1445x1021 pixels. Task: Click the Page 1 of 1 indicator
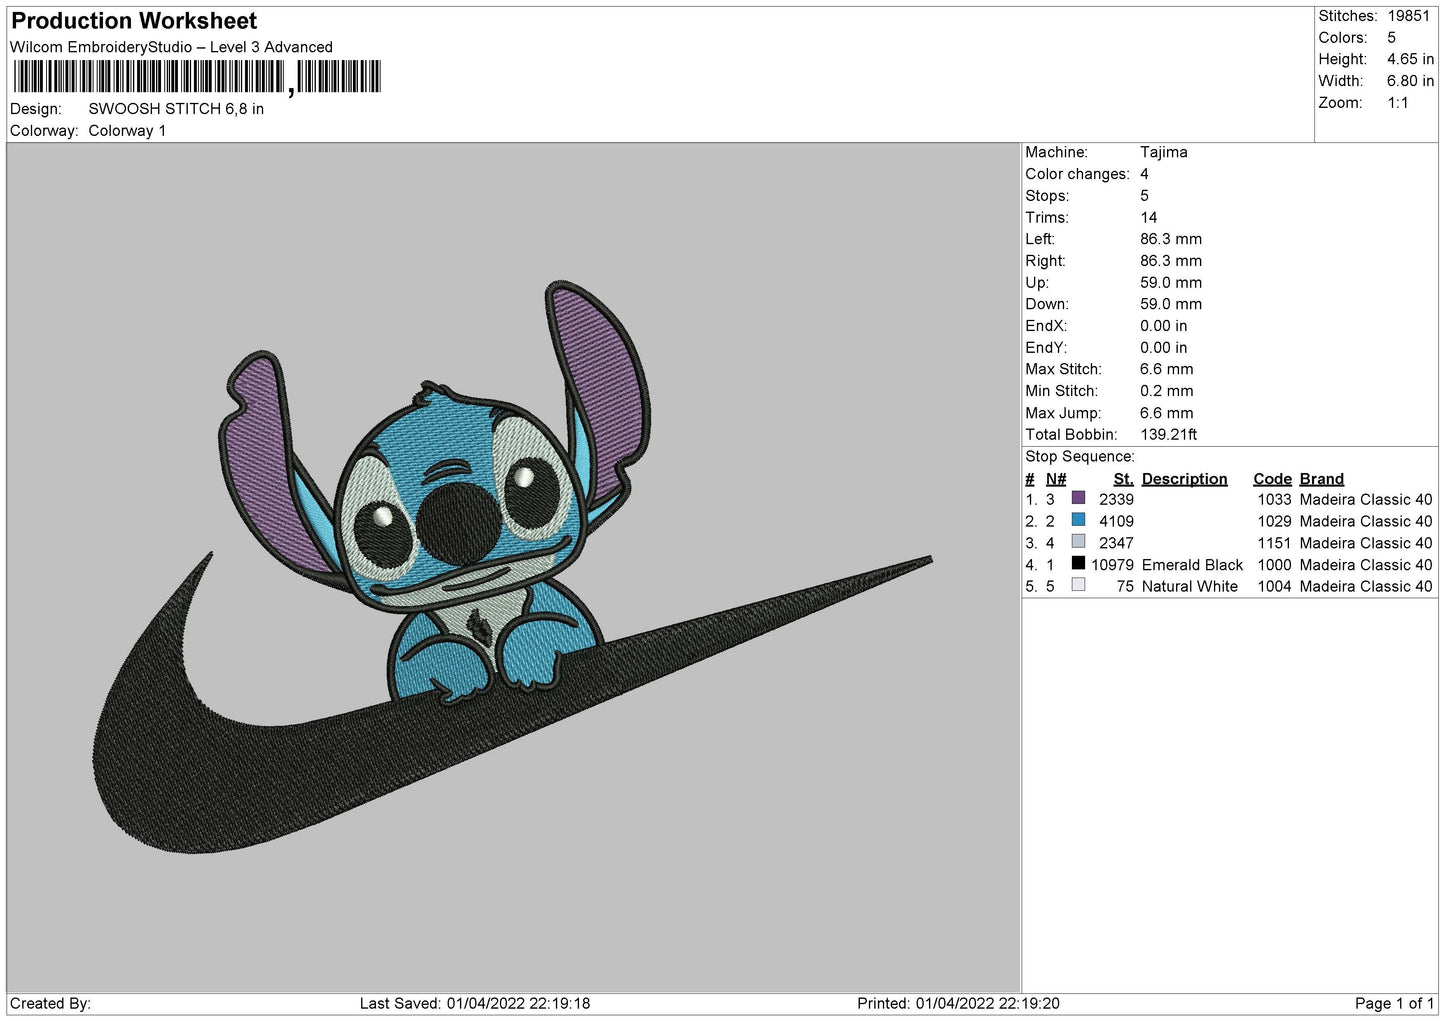[1394, 1003]
